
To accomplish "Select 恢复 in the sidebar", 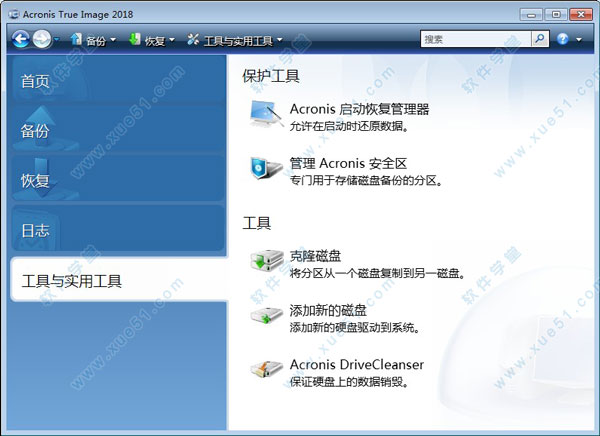I will pos(118,178).
